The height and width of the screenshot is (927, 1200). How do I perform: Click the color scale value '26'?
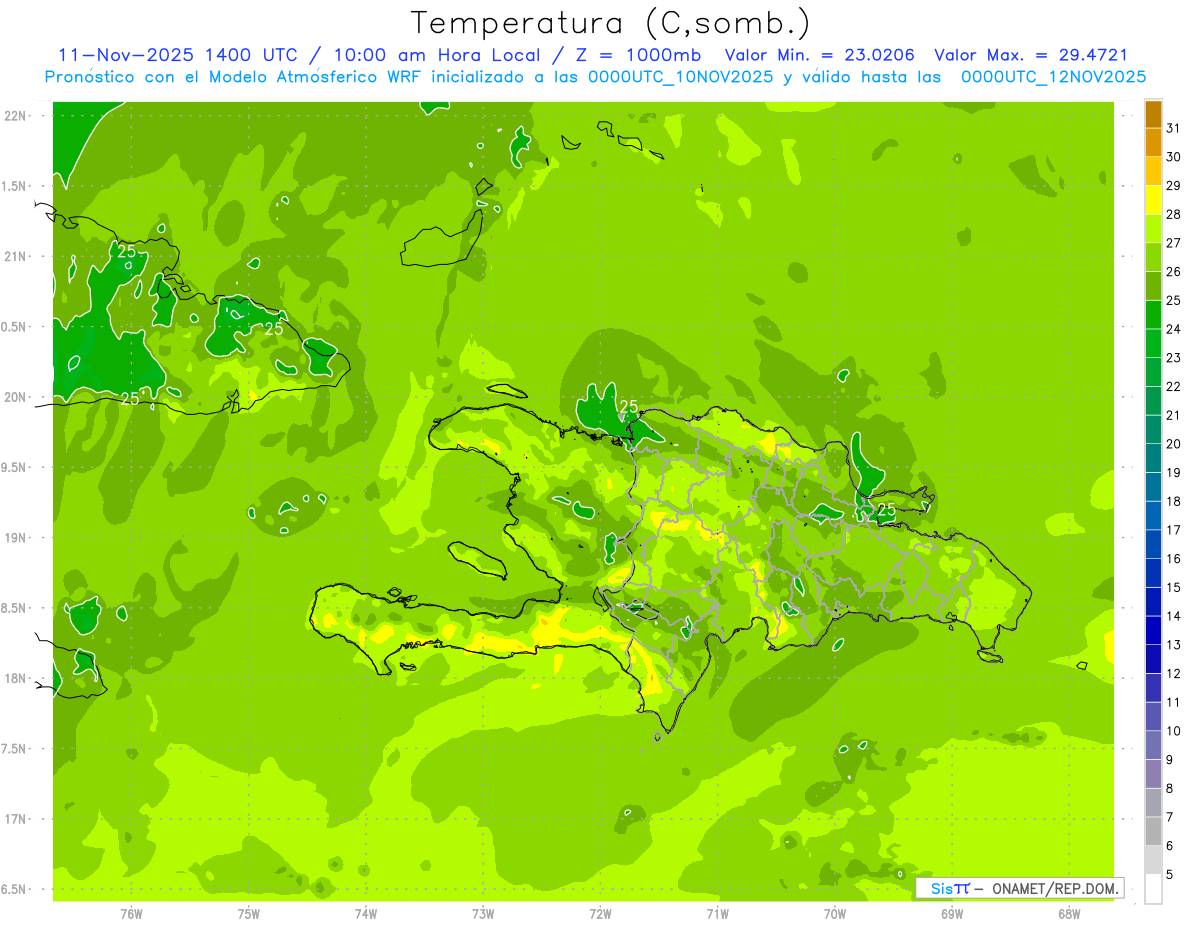pos(1174,272)
